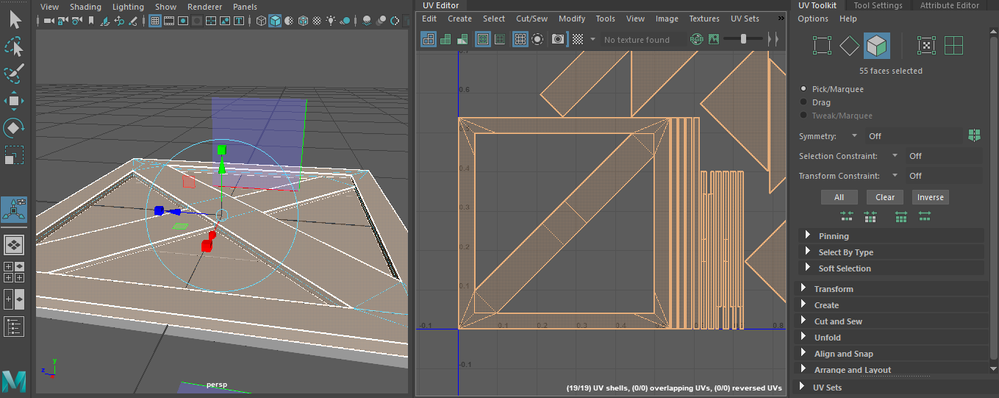Toggle smooth shade all mode
Viewport: 999px width, 398px height.
pos(275,21)
